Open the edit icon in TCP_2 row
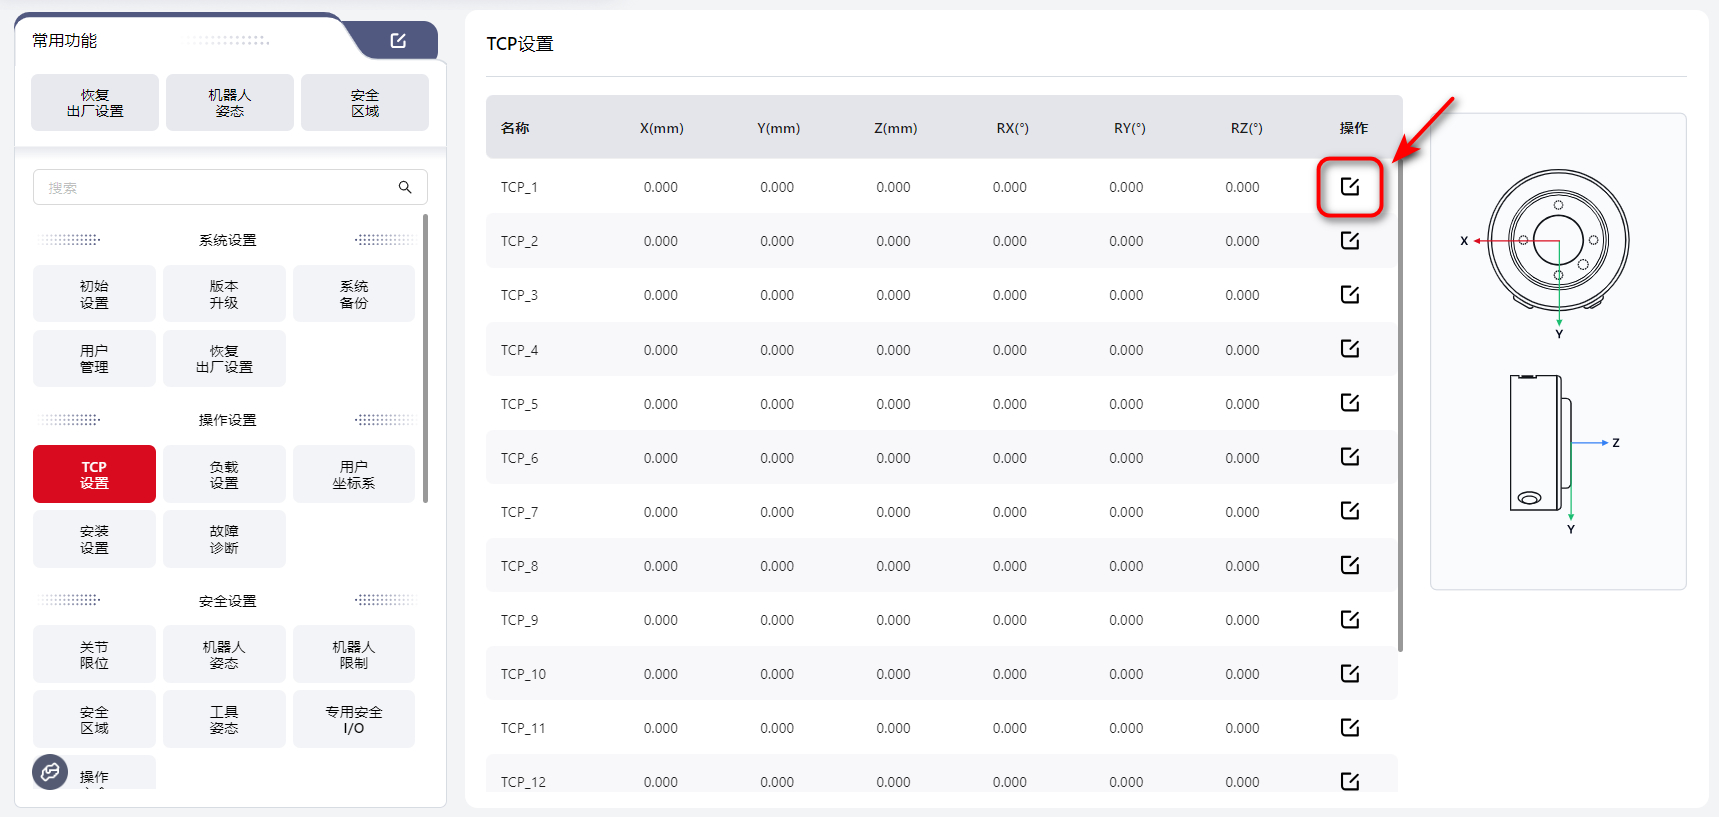The image size is (1719, 817). [1349, 241]
